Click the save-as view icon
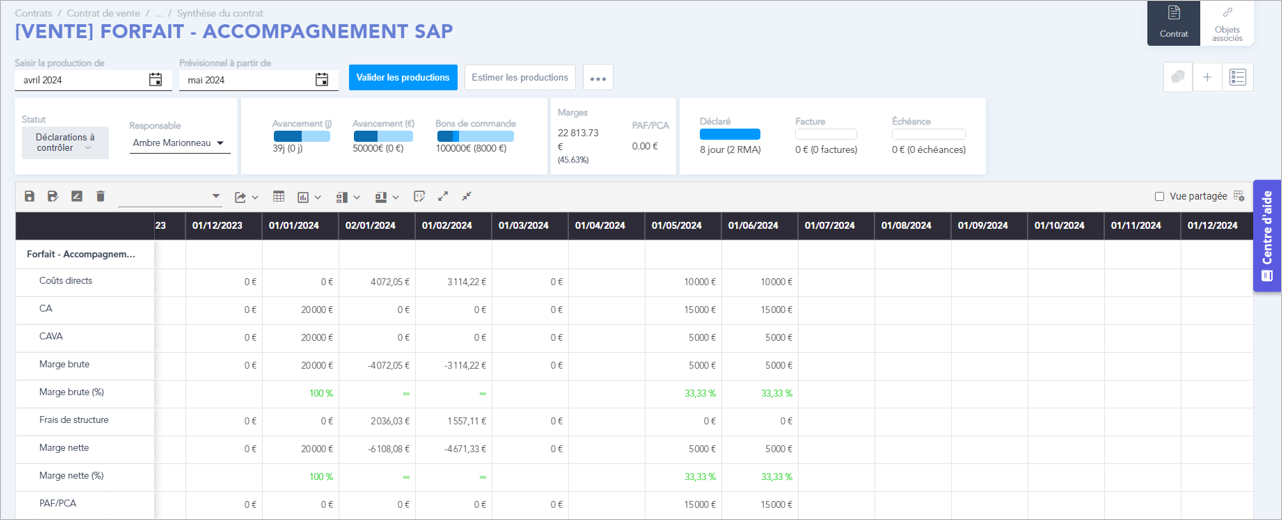The height and width of the screenshot is (520, 1282). point(53,197)
